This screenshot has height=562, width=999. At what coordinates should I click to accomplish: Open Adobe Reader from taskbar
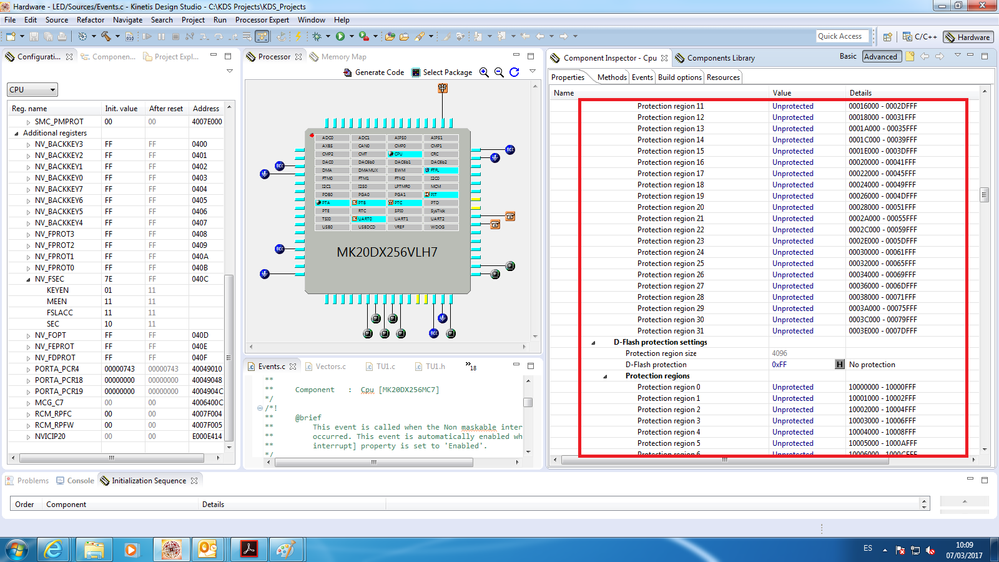248,549
